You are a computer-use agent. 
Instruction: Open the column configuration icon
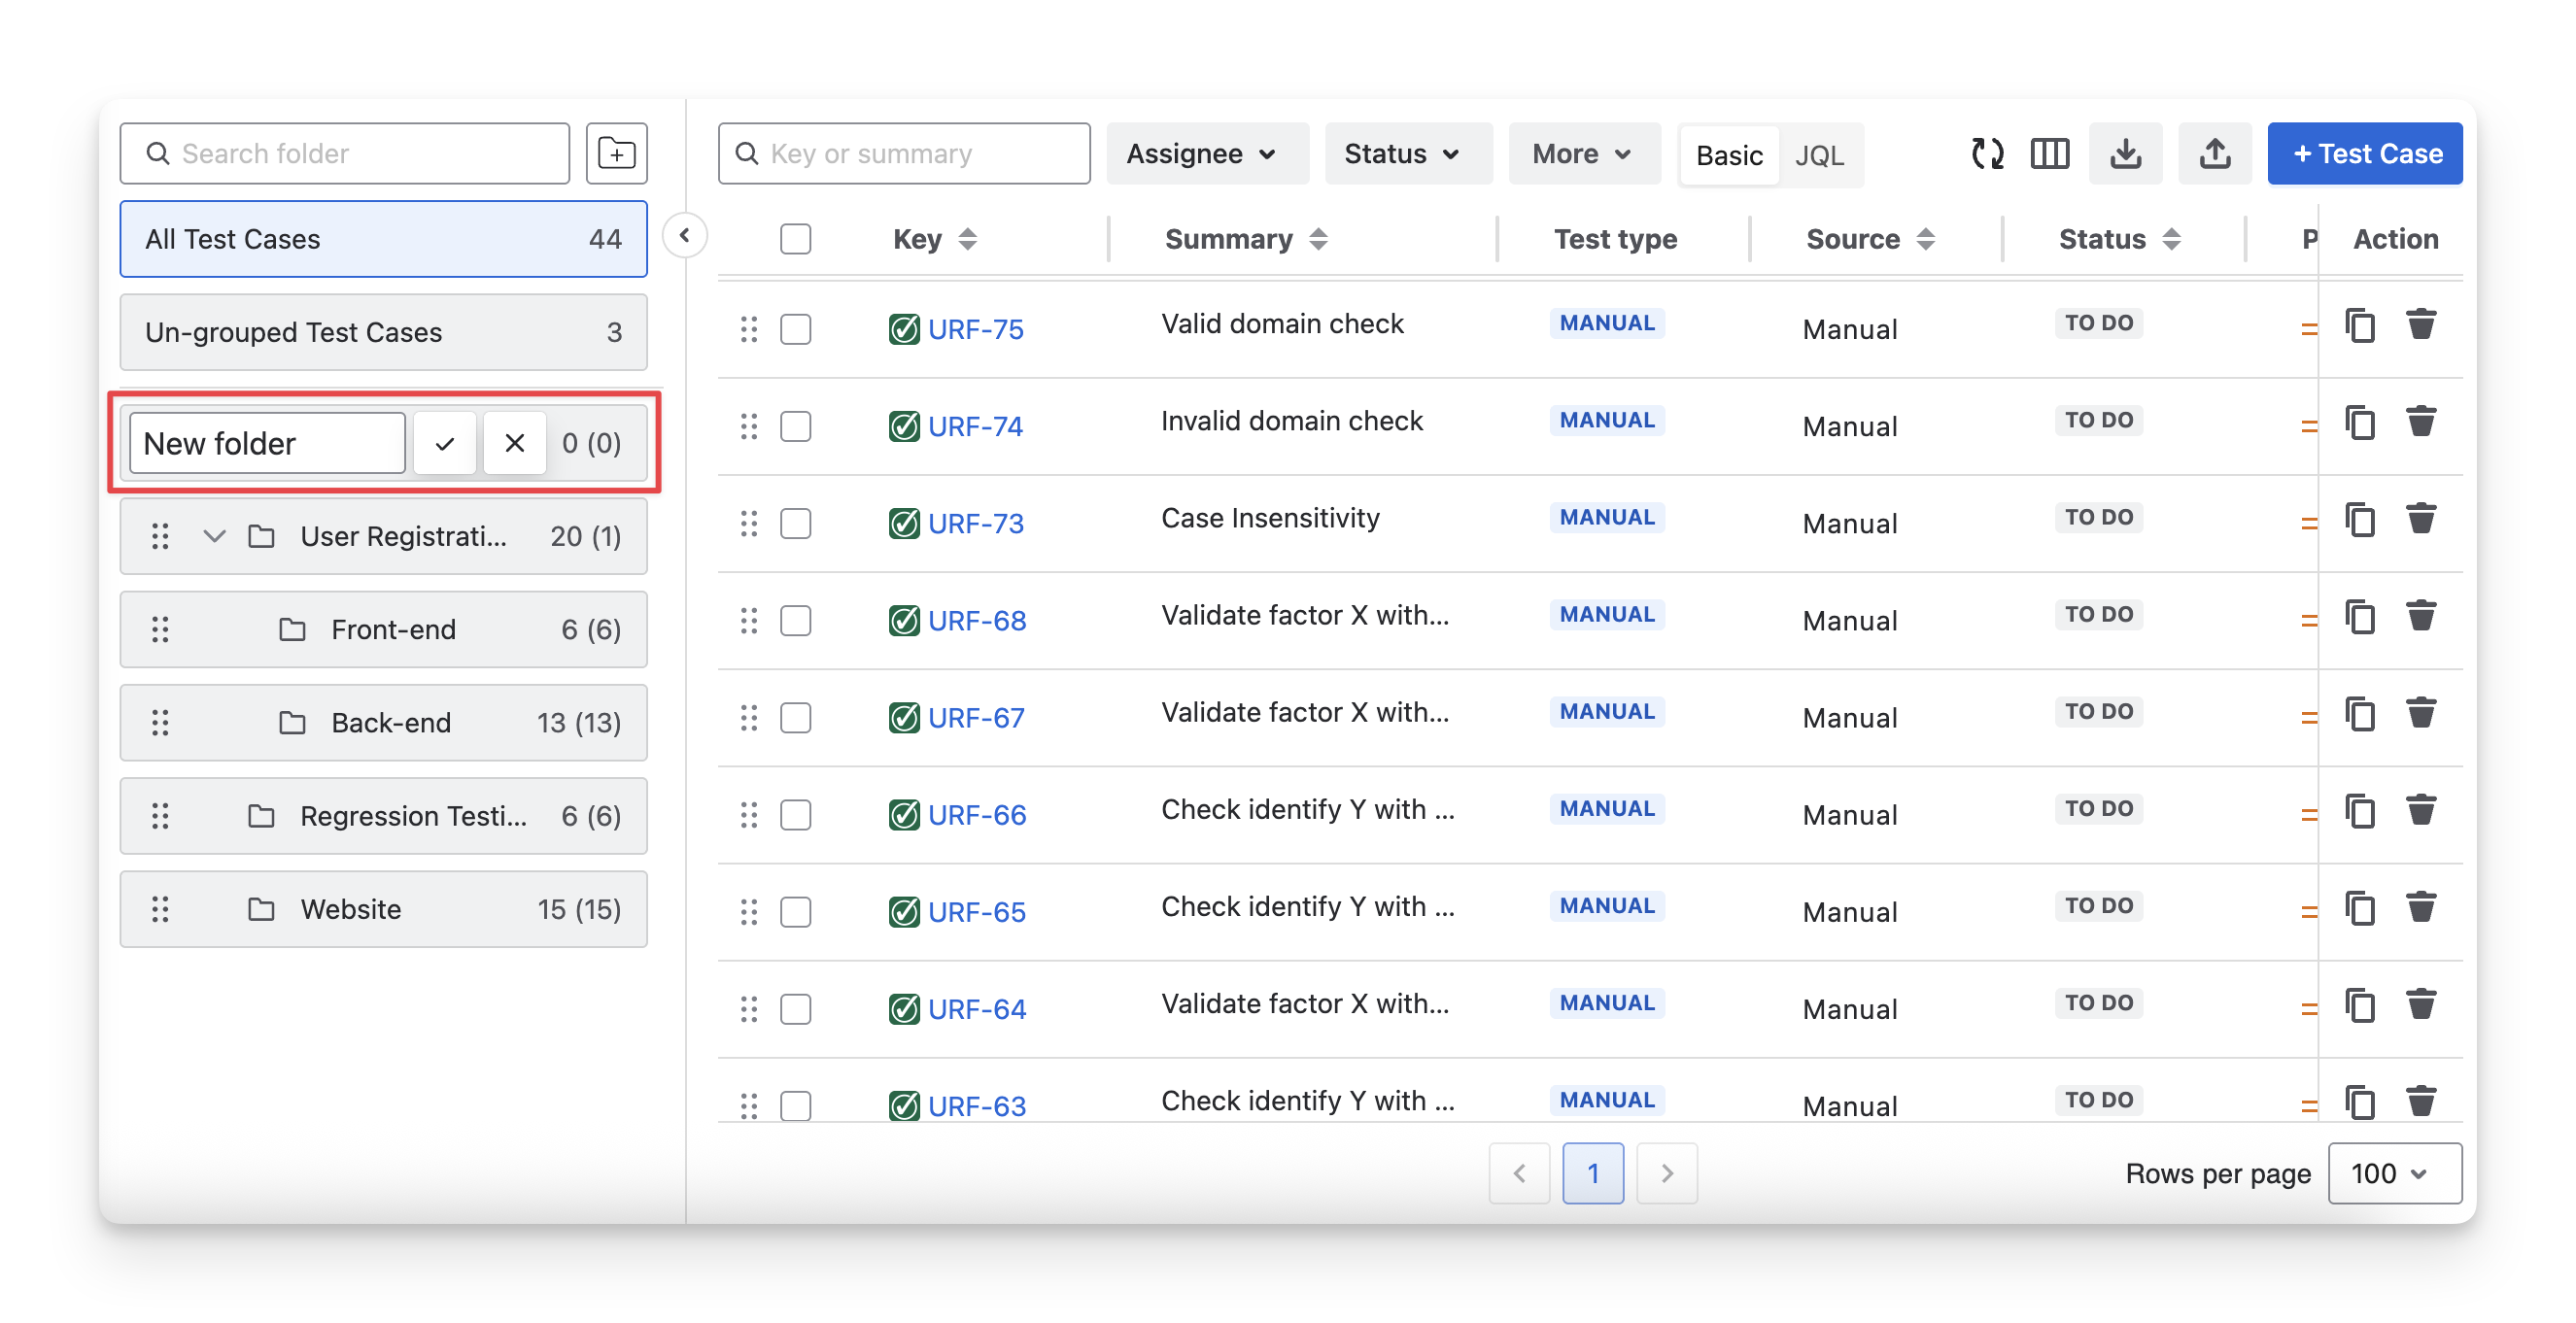[2049, 154]
